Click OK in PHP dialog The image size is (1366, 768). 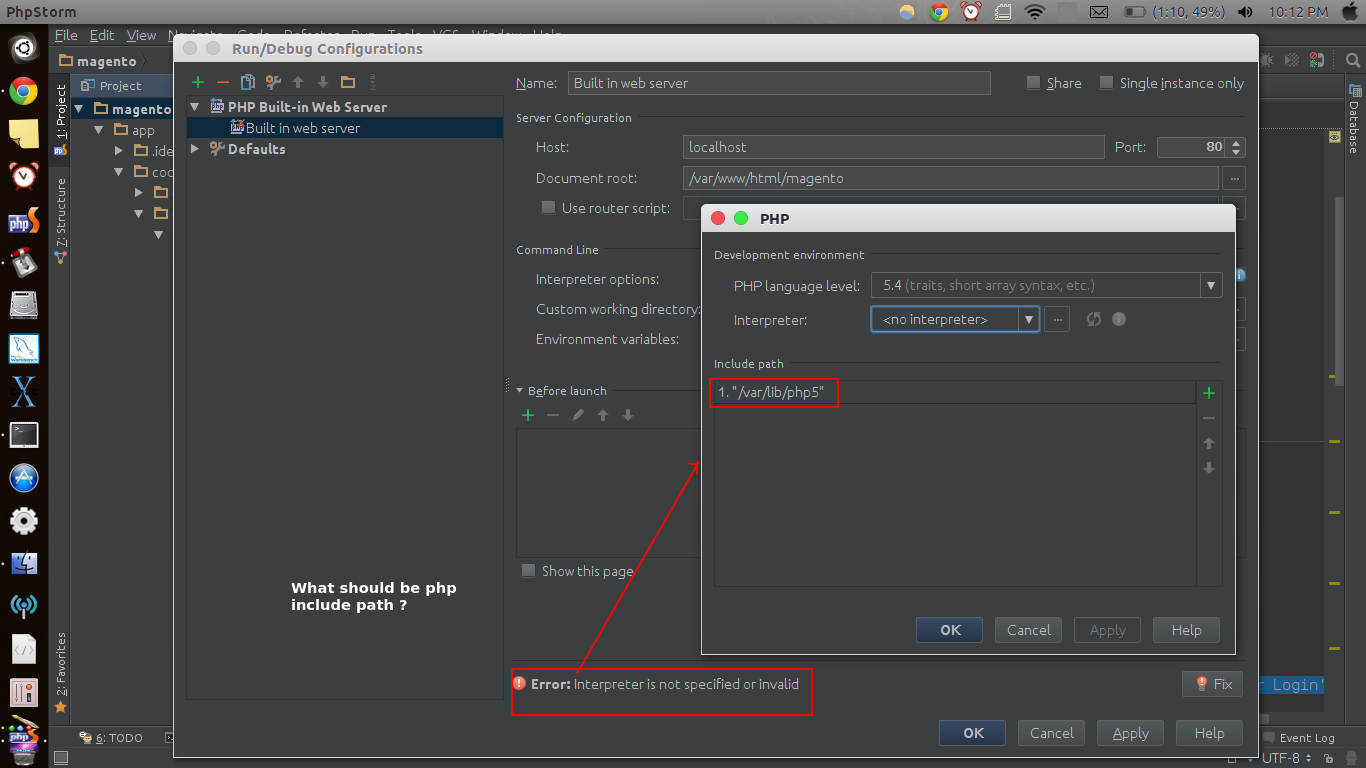point(950,630)
